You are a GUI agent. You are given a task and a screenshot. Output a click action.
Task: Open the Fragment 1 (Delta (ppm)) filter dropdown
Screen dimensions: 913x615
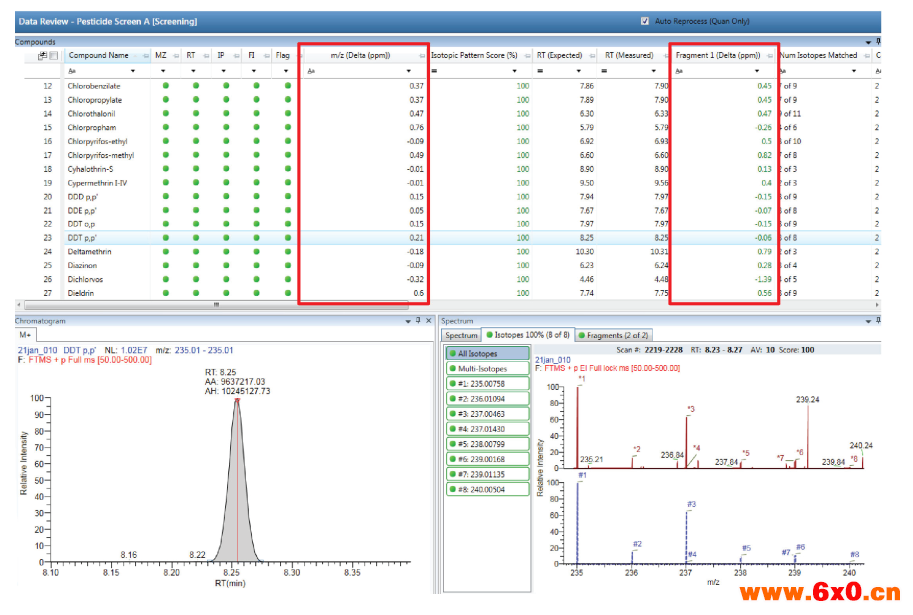757,71
